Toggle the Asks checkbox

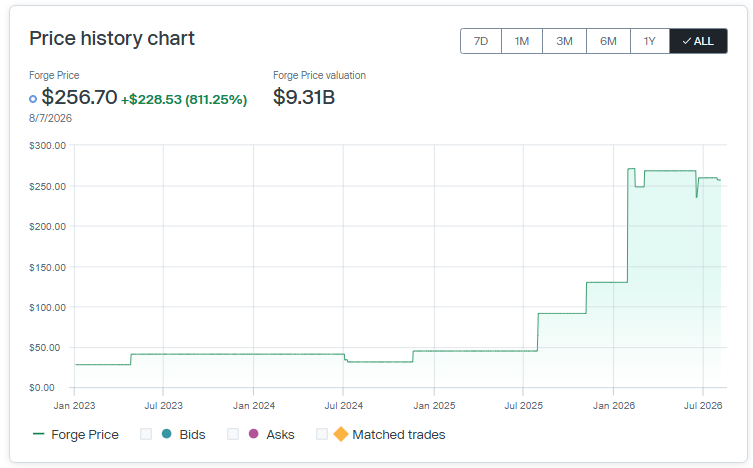(x=233, y=434)
